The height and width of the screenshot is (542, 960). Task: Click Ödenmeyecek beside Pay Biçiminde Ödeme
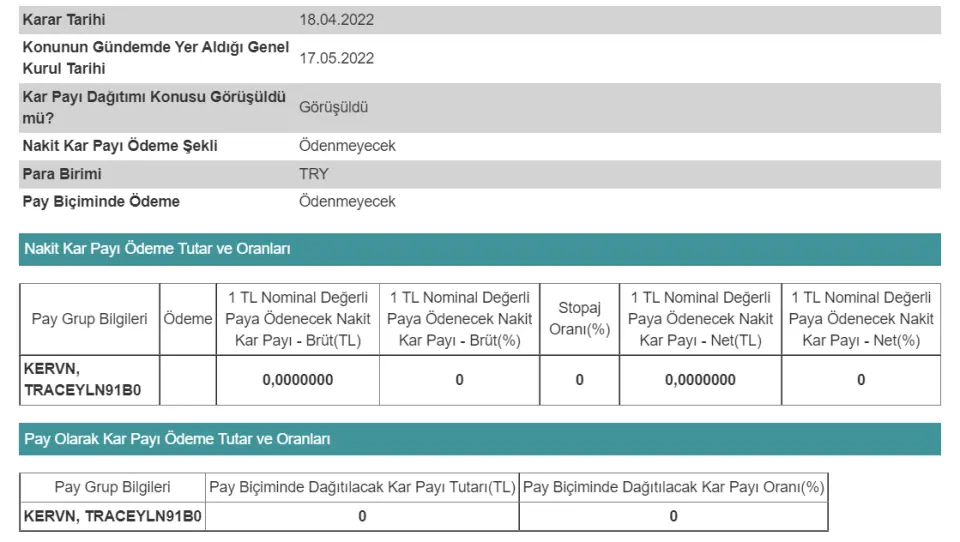coord(347,202)
